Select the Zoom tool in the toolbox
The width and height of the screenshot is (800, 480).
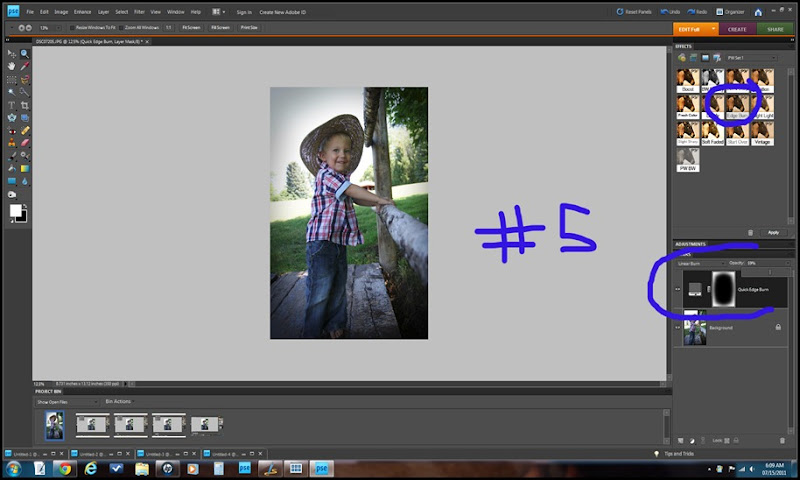[24, 53]
